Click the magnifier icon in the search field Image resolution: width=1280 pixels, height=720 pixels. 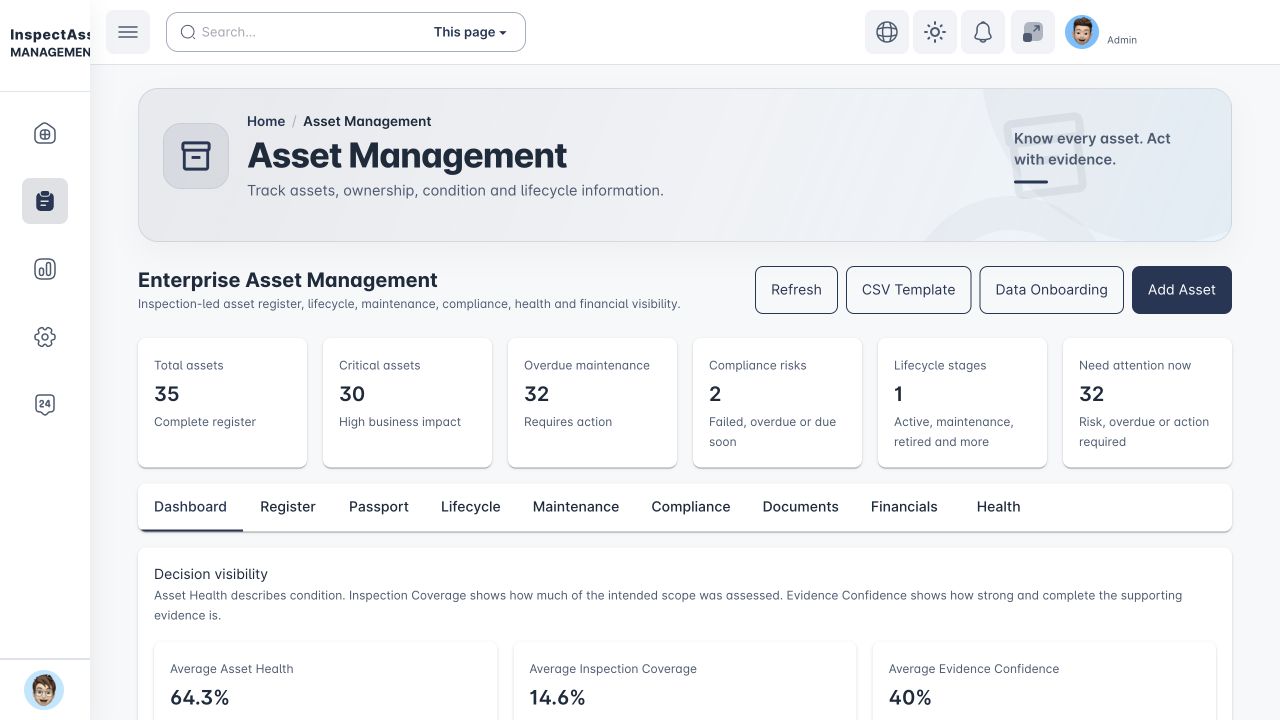tap(188, 32)
